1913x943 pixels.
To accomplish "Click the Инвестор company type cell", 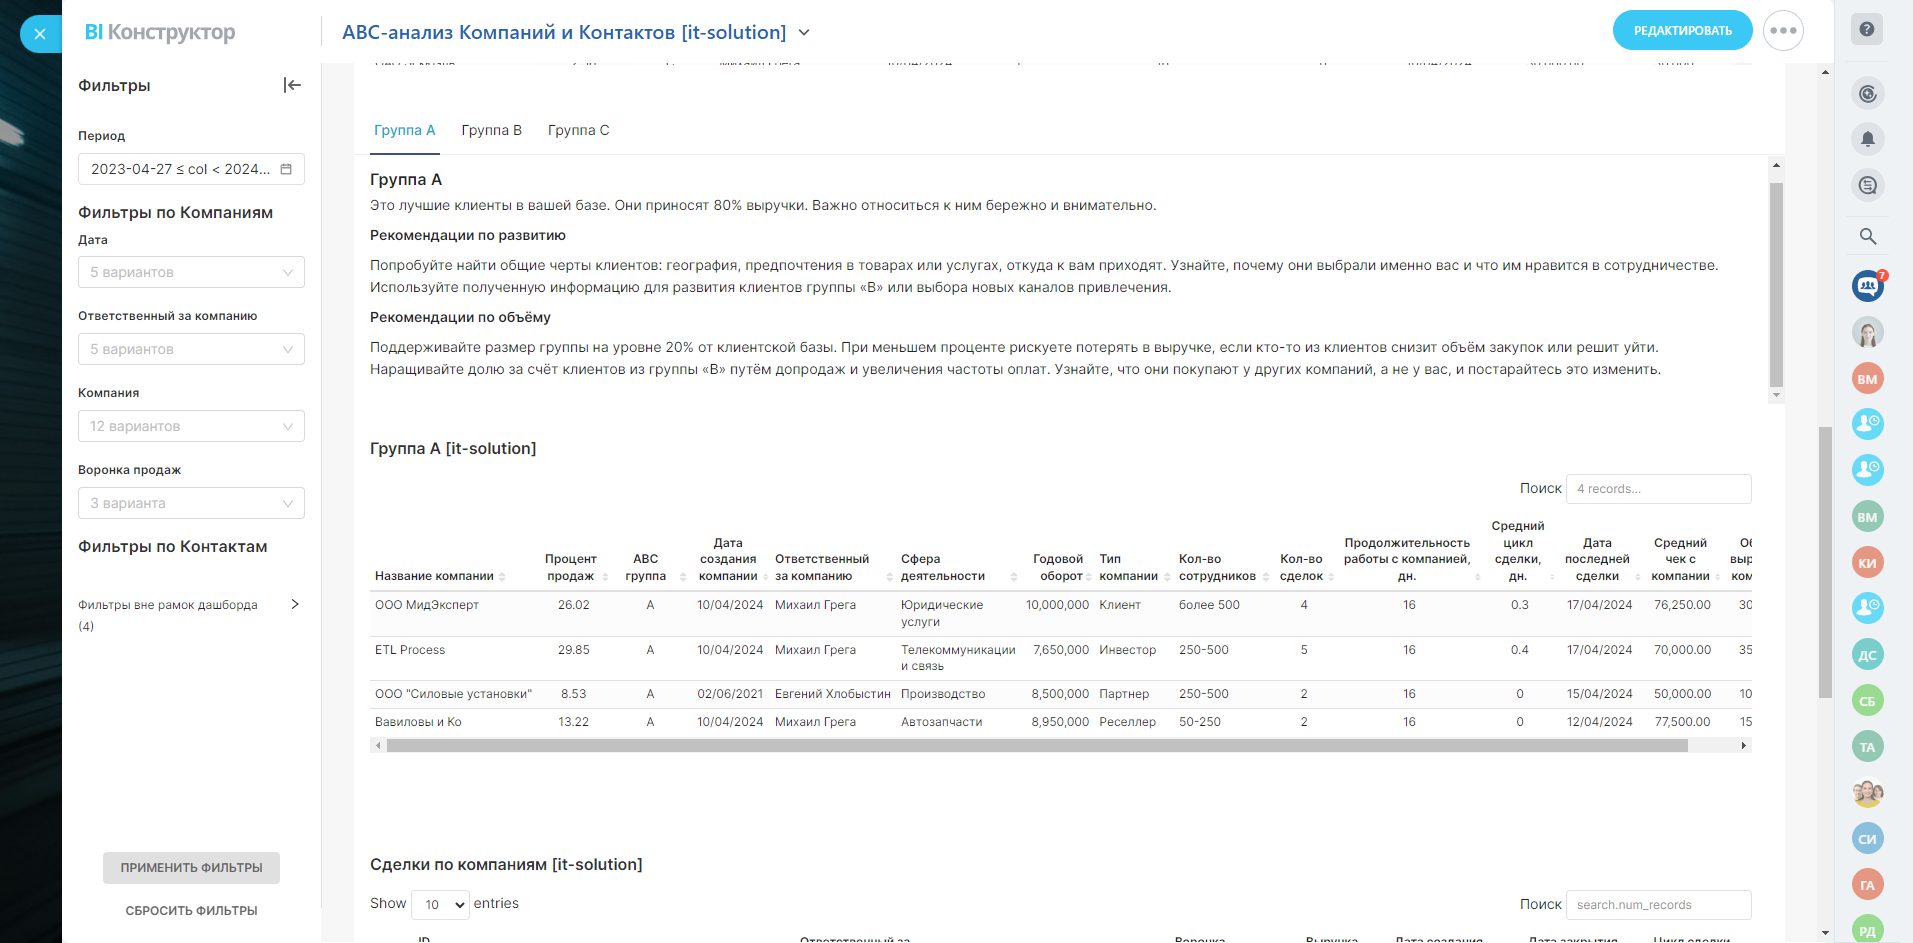I will click(1127, 650).
